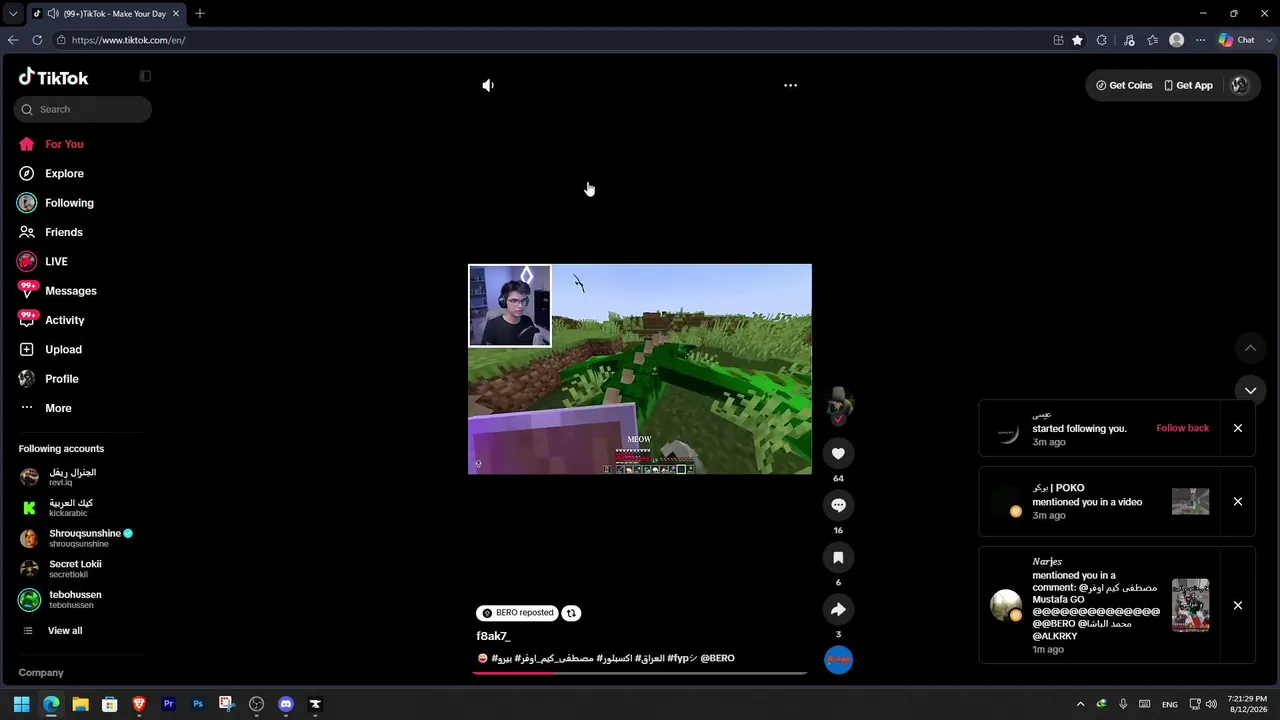Select the TikTok - Make Your Day tab

[105, 14]
